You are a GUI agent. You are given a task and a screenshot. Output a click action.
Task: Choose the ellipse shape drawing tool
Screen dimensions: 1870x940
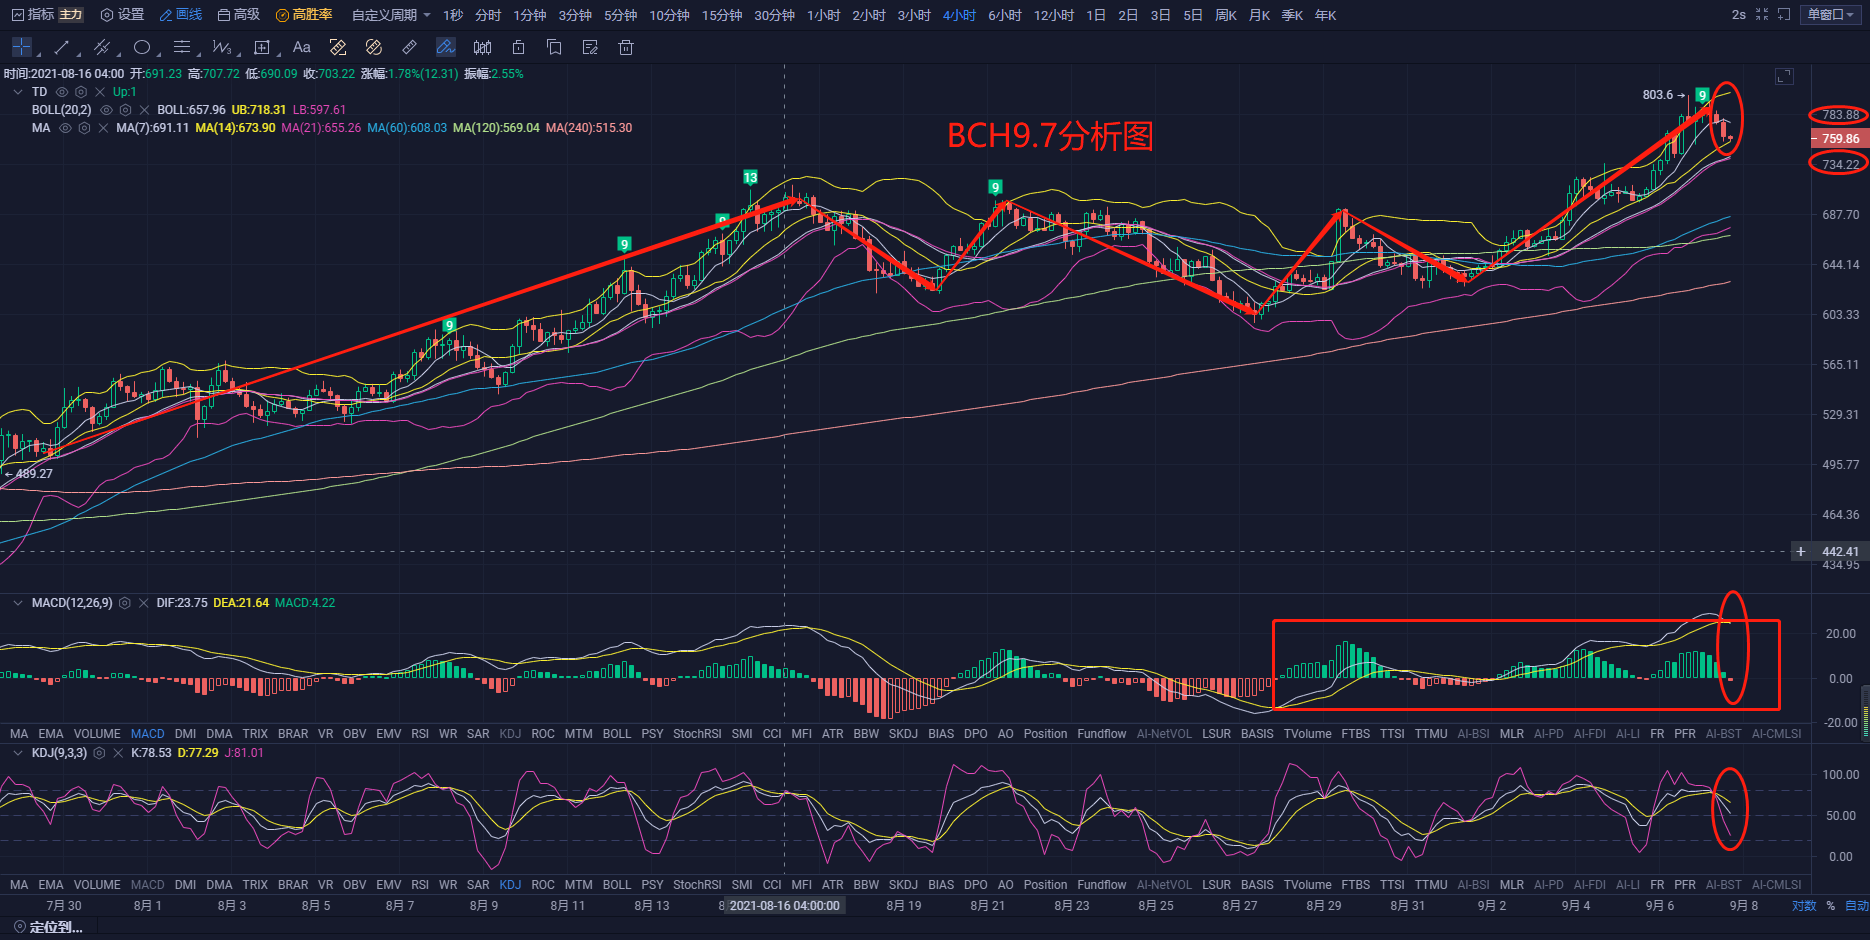(142, 47)
